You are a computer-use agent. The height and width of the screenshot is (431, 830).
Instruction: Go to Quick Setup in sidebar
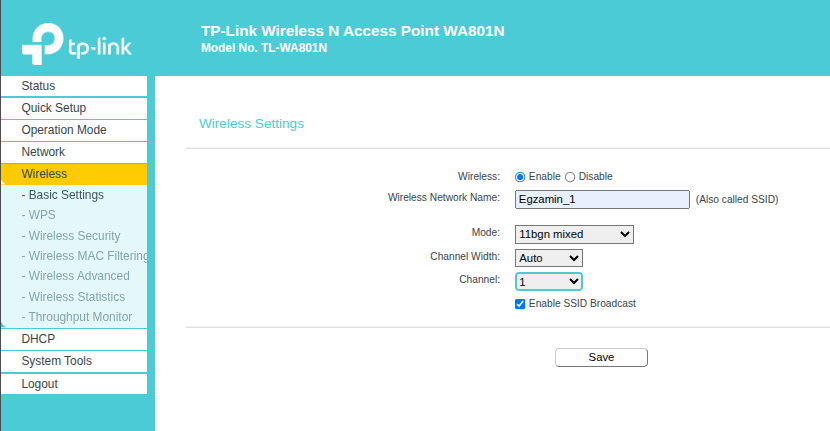(74, 108)
